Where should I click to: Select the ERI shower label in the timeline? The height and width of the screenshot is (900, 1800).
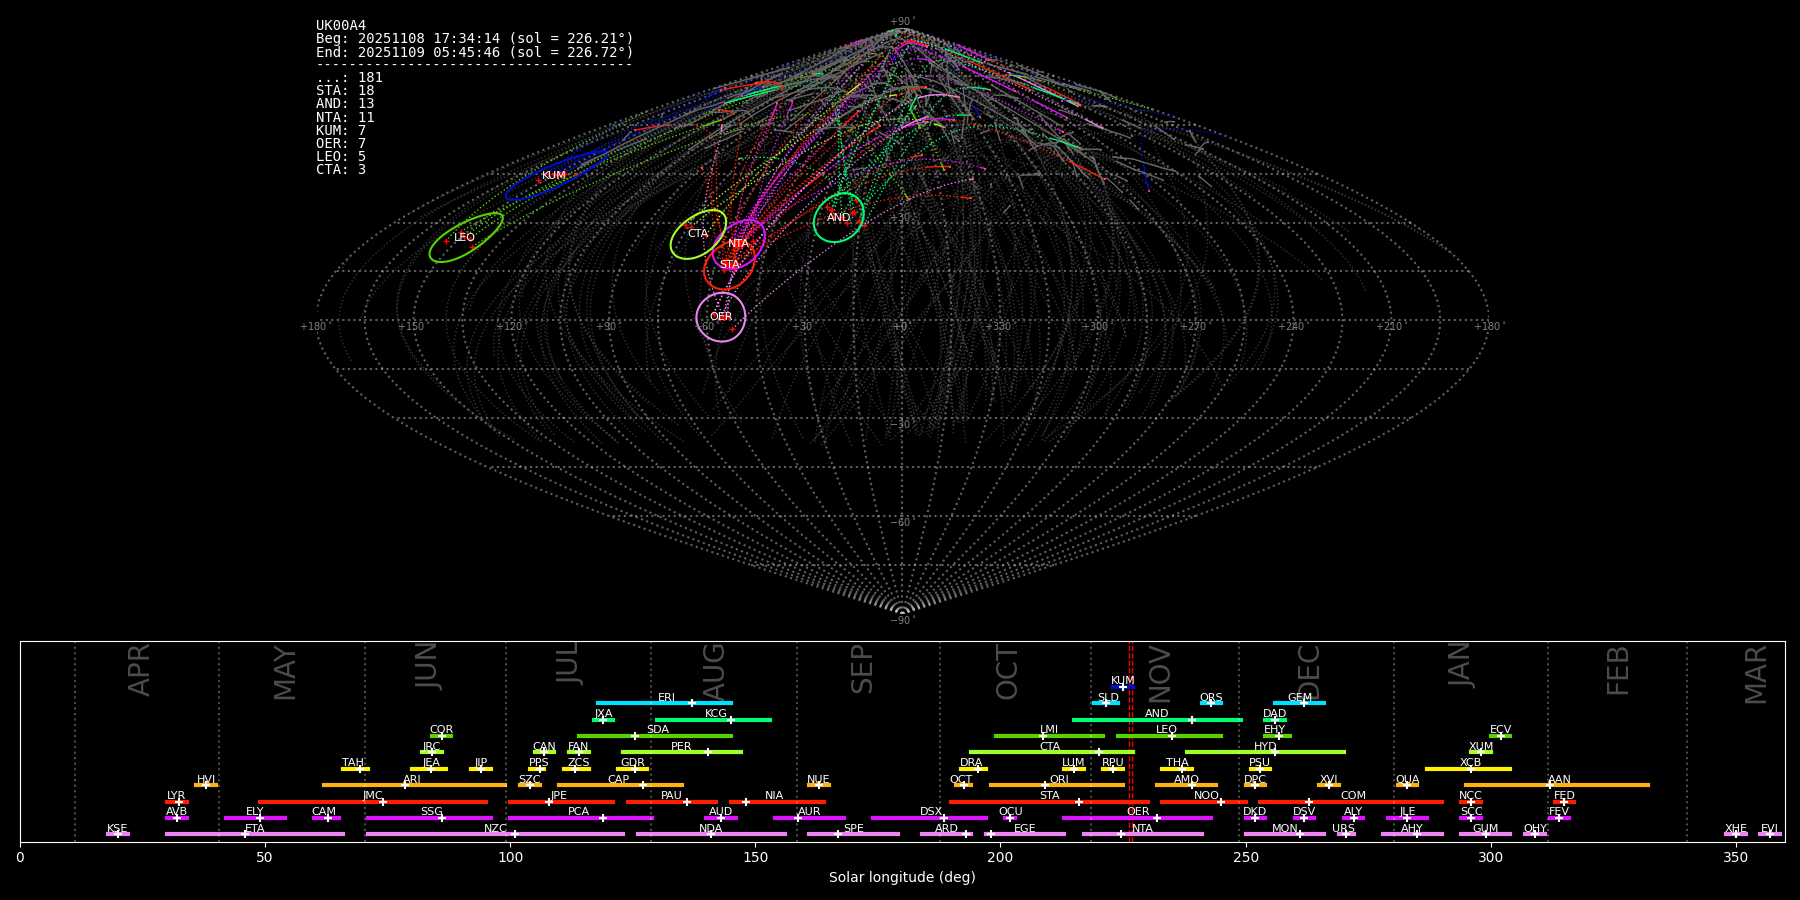pos(667,698)
